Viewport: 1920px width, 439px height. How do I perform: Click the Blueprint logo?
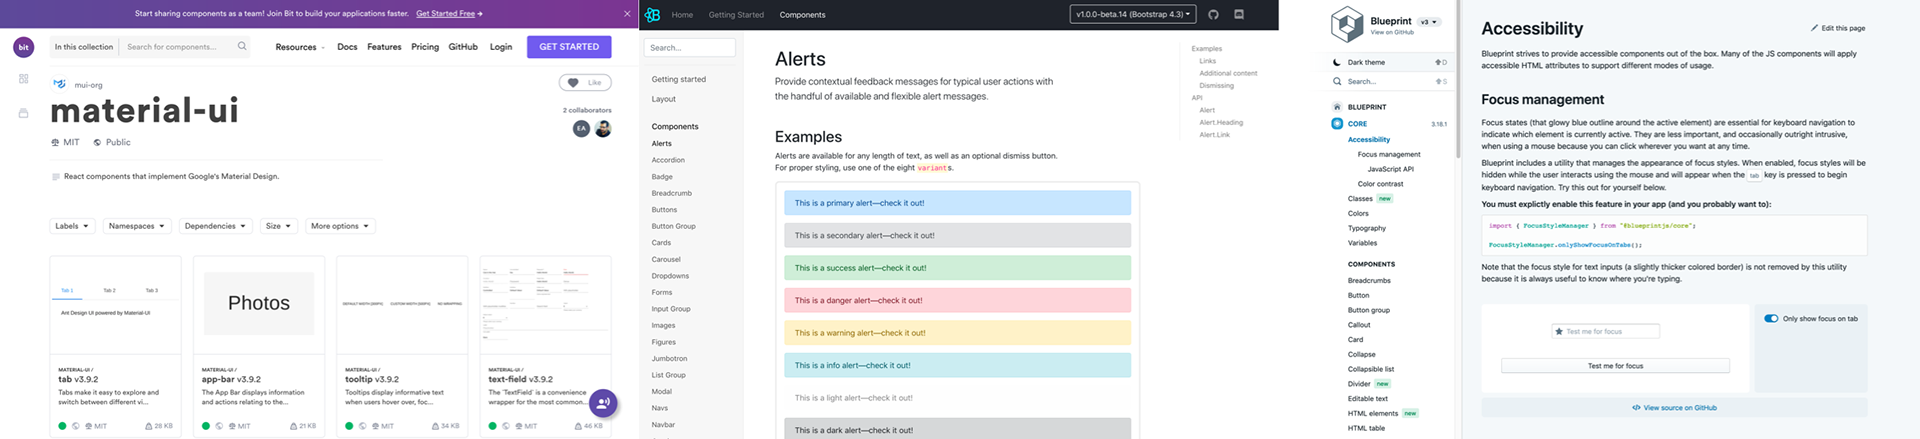pyautogui.click(x=1347, y=24)
